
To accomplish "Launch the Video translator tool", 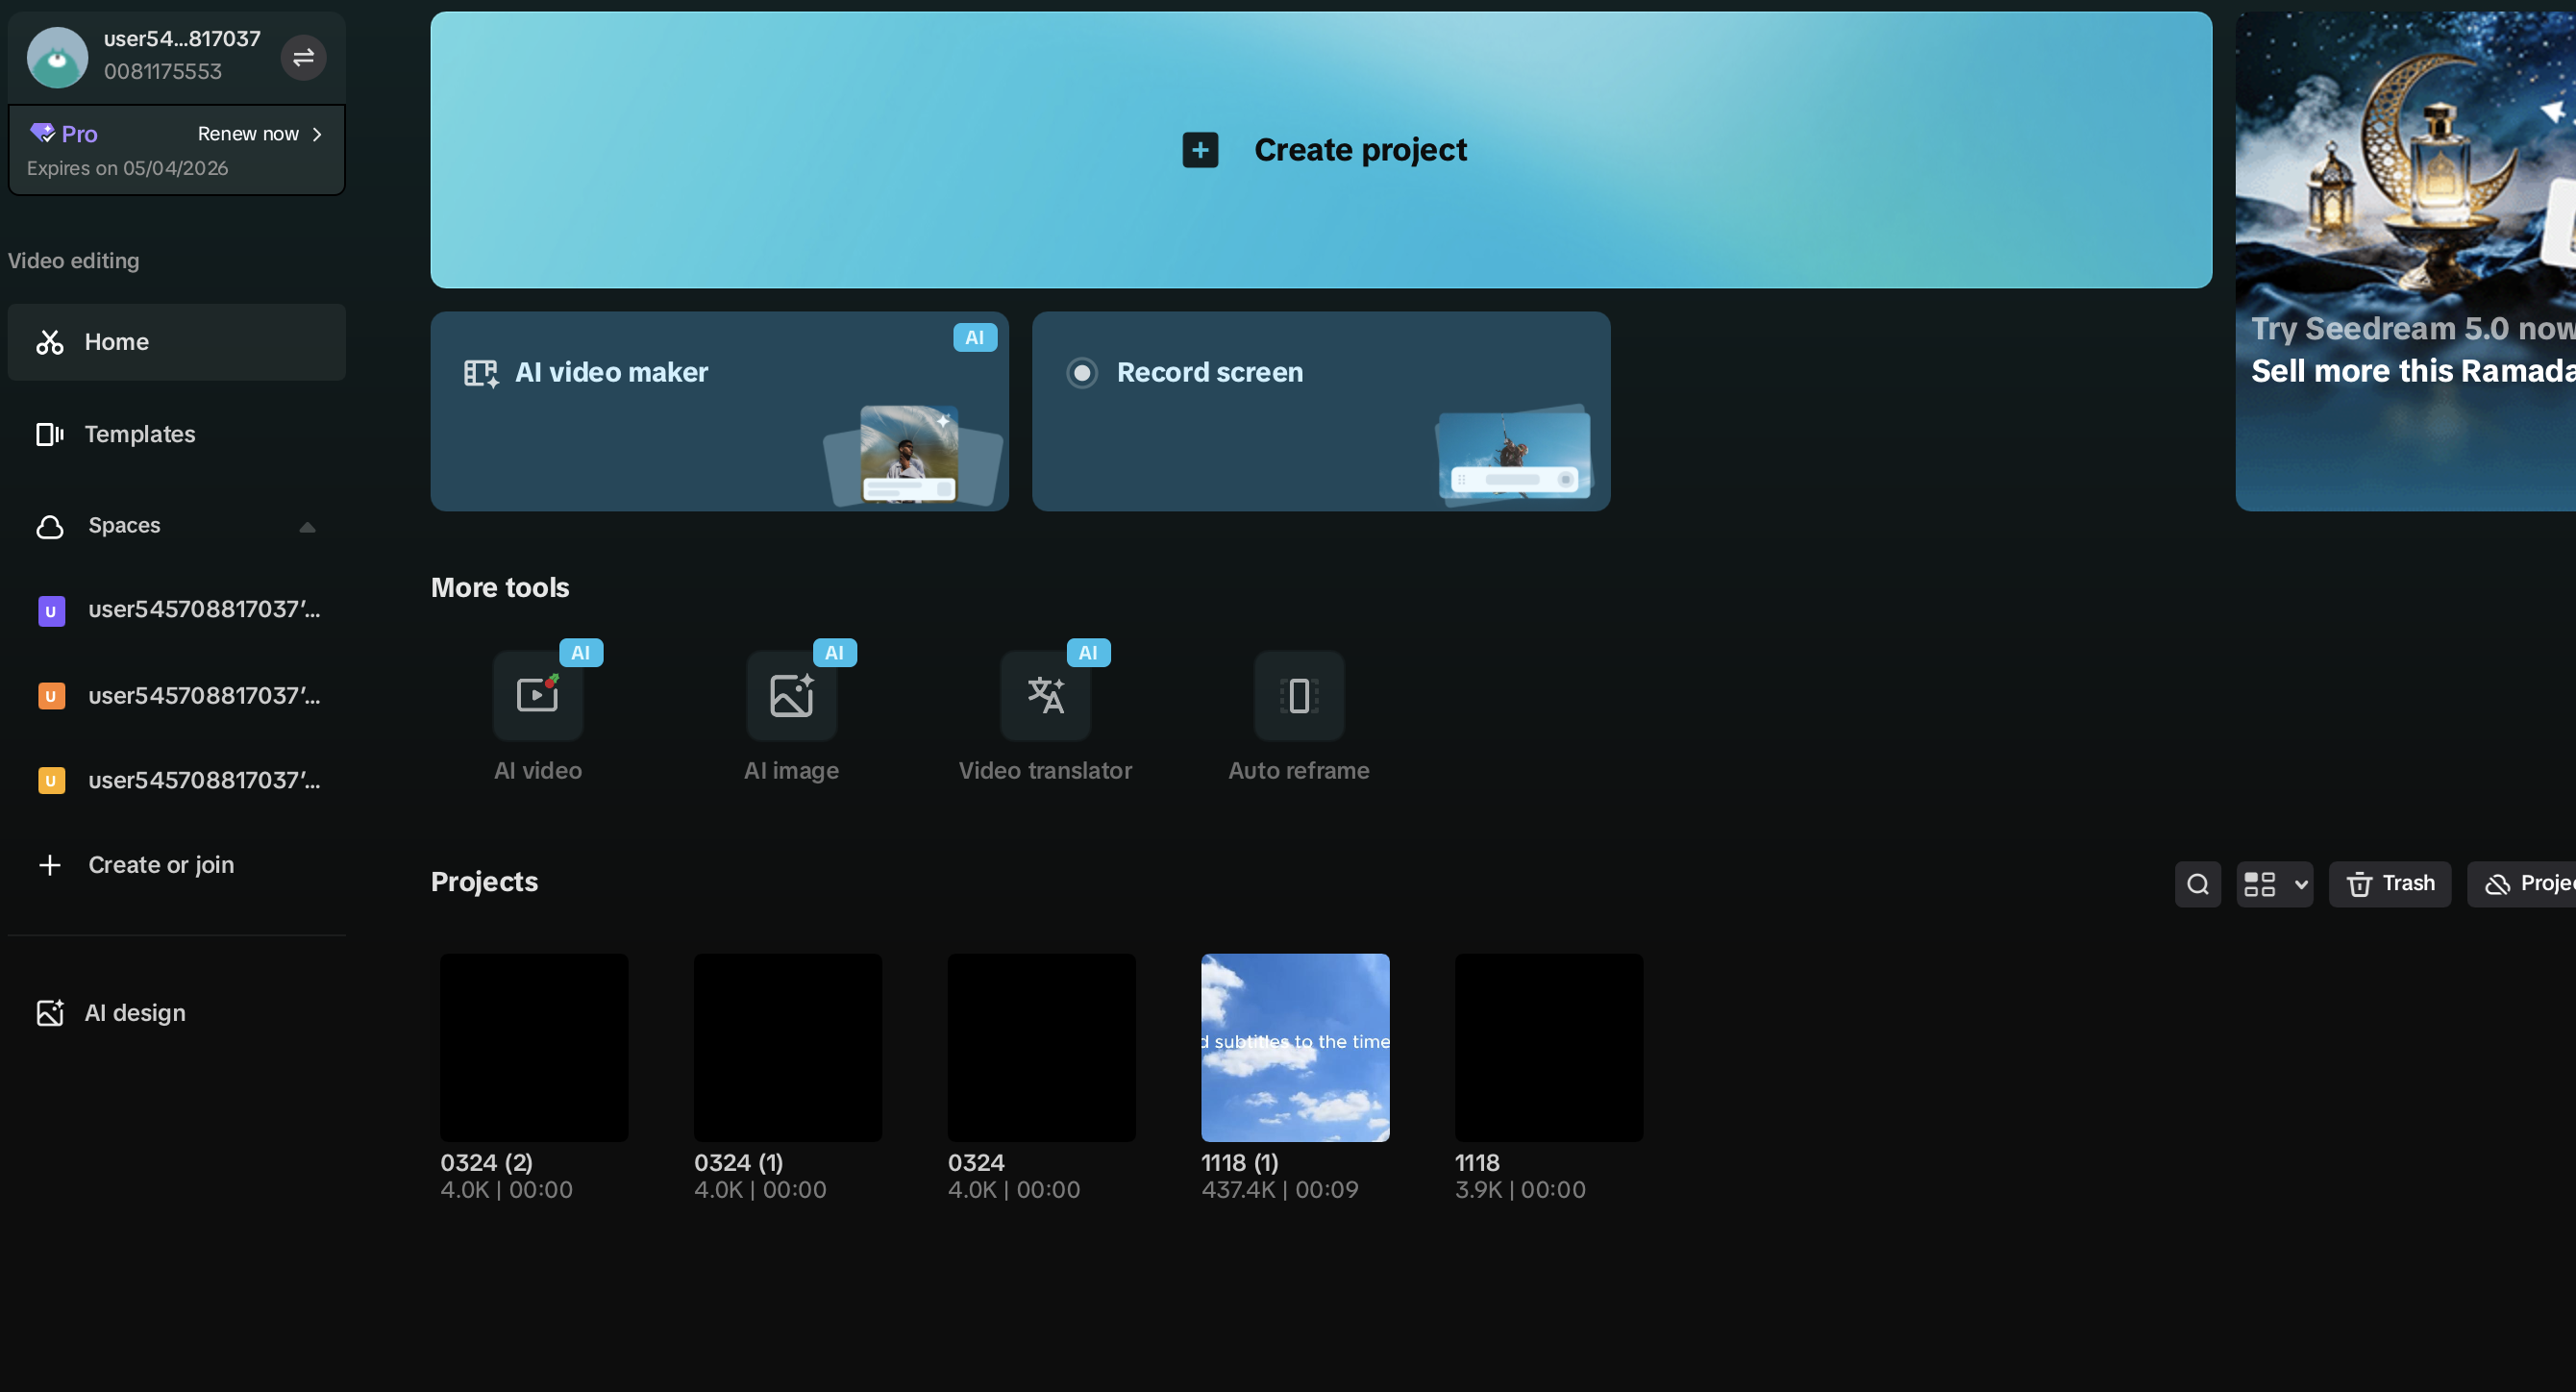I will tap(1045, 697).
